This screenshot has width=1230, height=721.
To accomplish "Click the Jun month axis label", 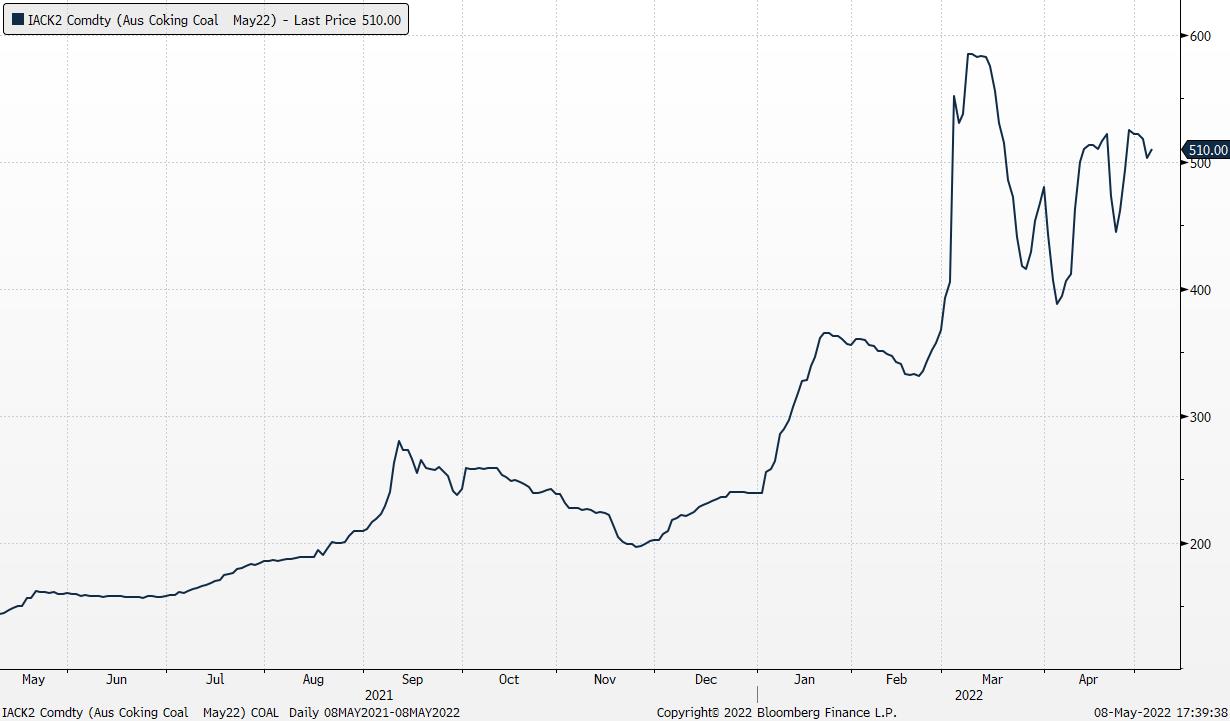I will [116, 680].
